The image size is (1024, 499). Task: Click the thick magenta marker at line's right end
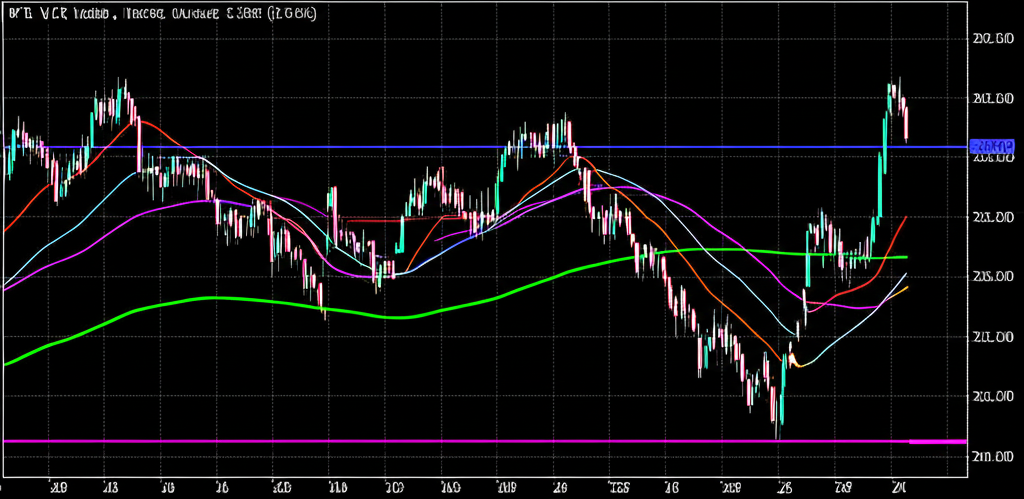coord(936,440)
